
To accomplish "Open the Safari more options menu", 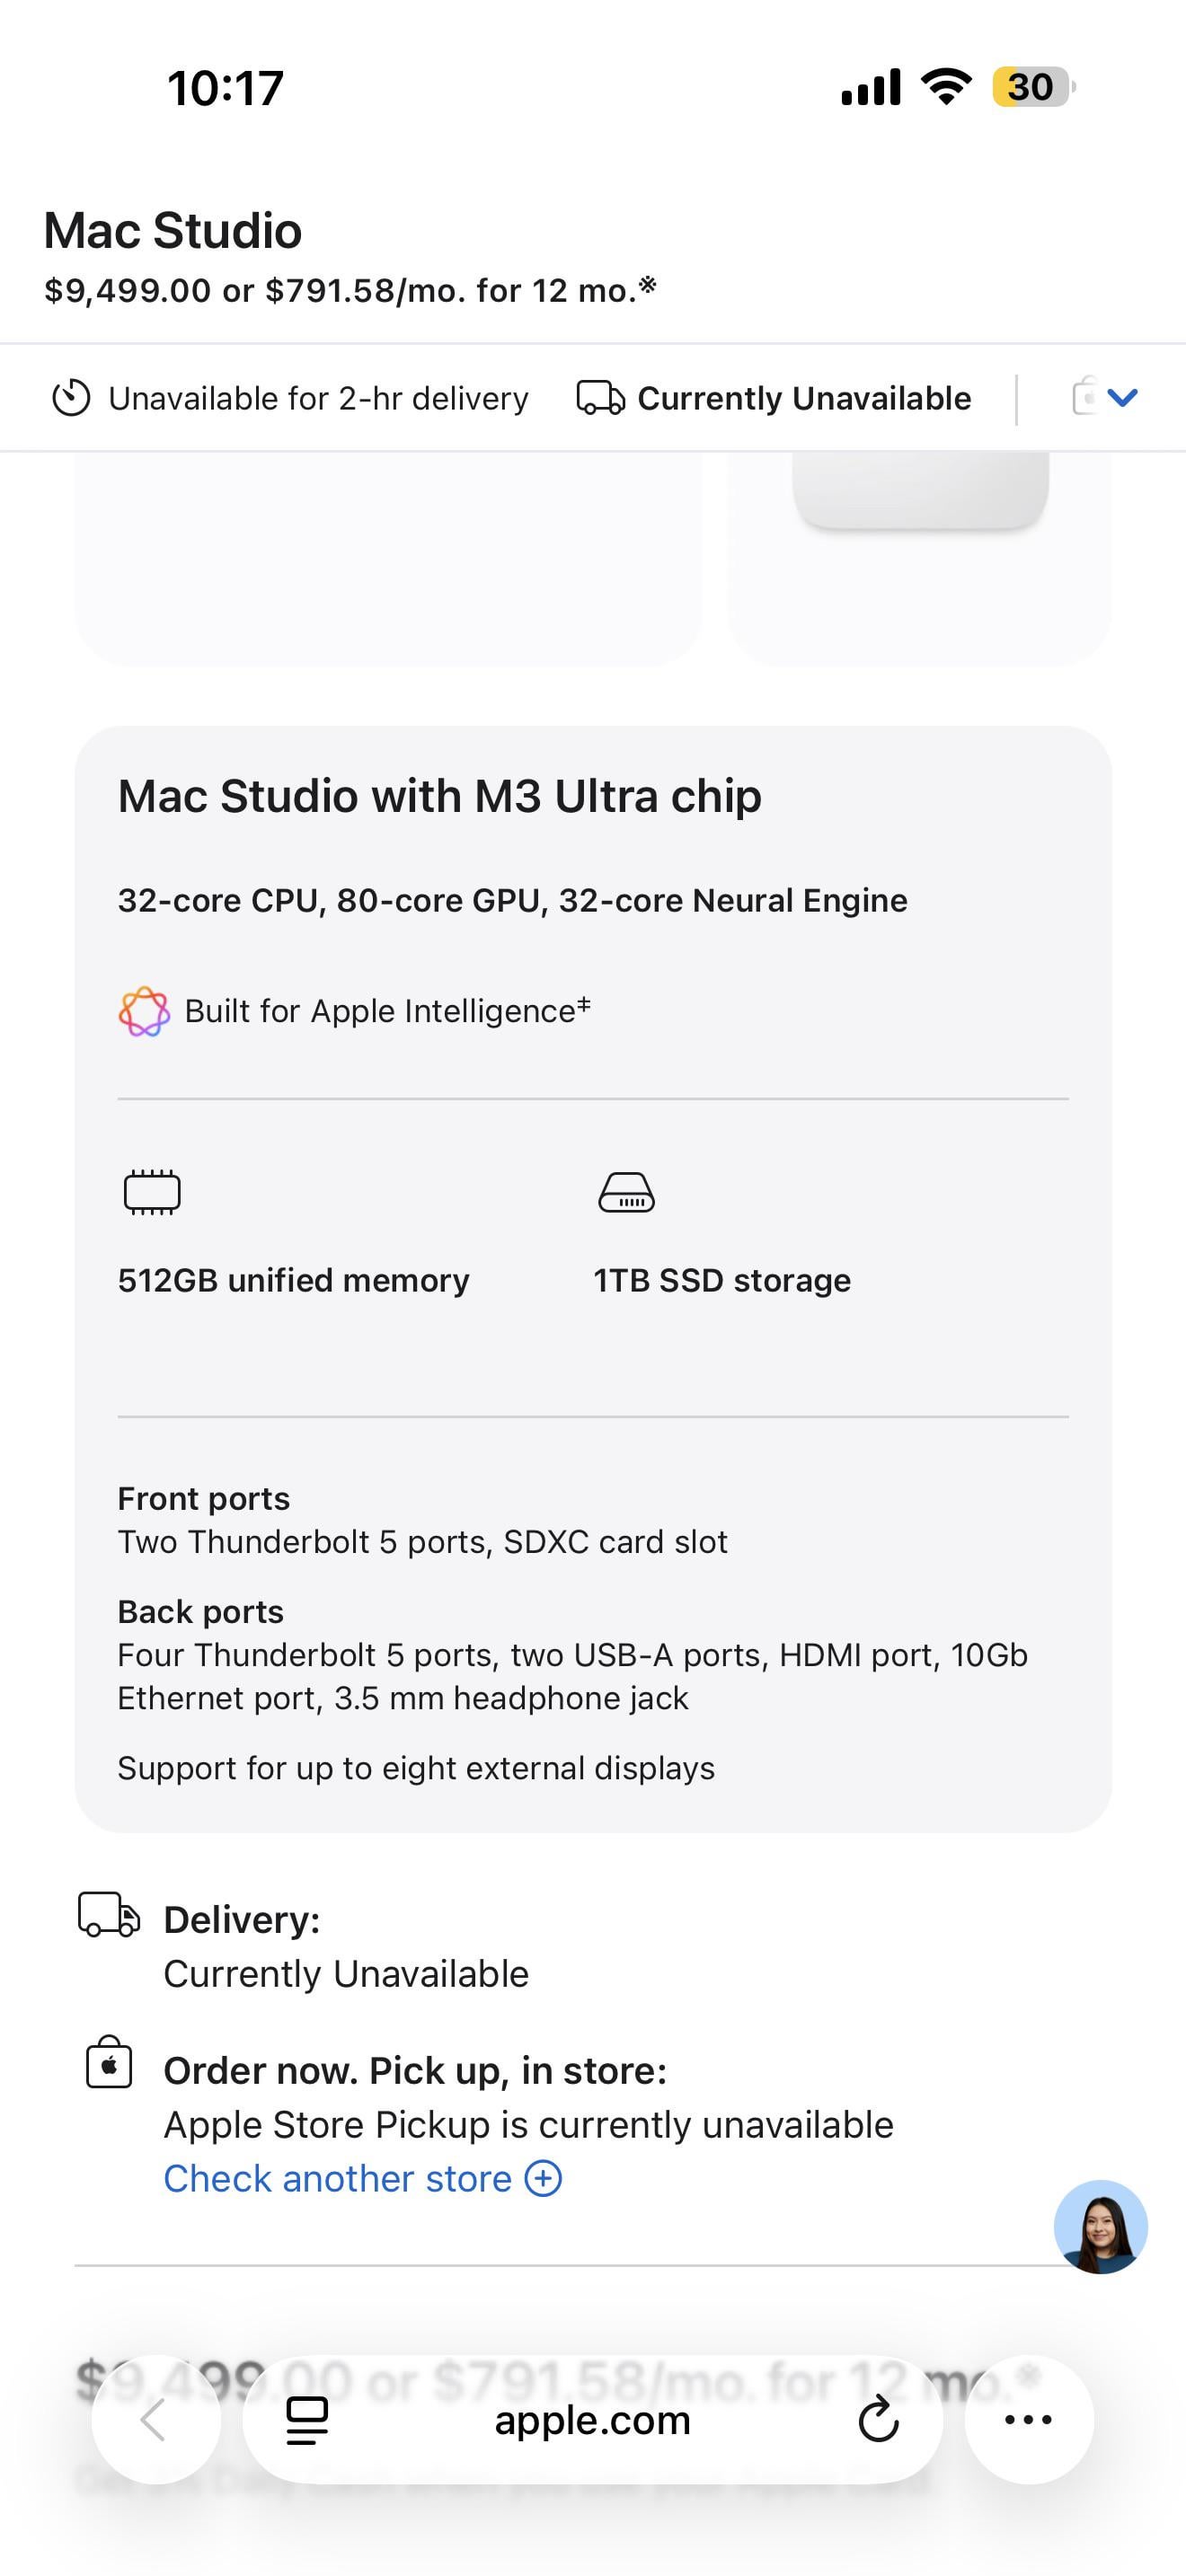I will tap(1028, 2420).
